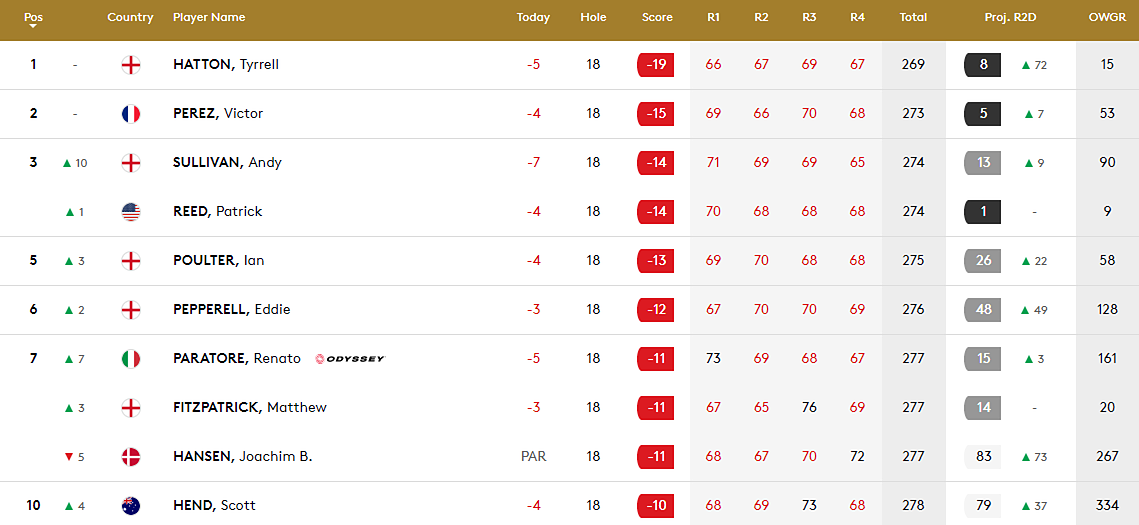Screen dimensions: 1139x525
Task: Click the Italy flag beside Renato Paratore
Action: pyautogui.click(x=130, y=359)
